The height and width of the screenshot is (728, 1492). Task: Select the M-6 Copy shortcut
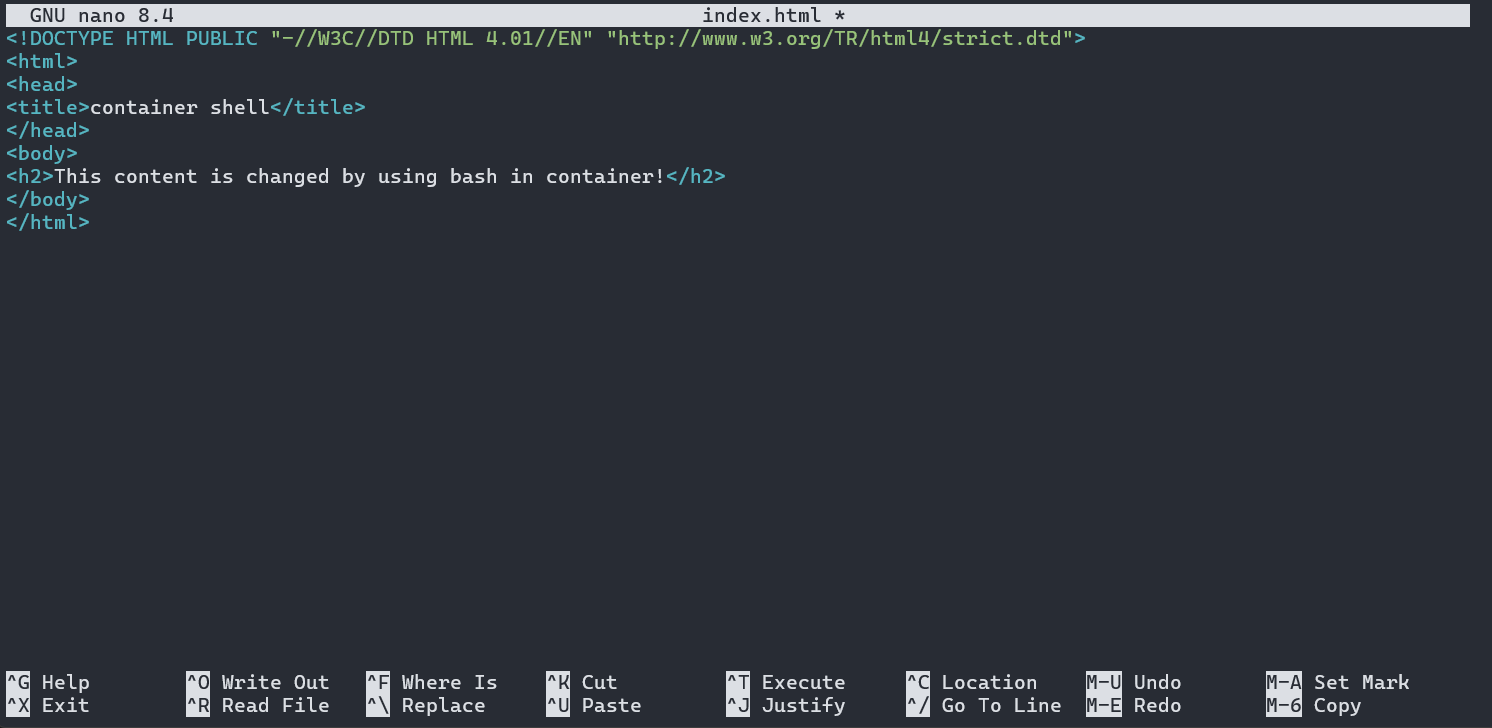tap(1314, 705)
